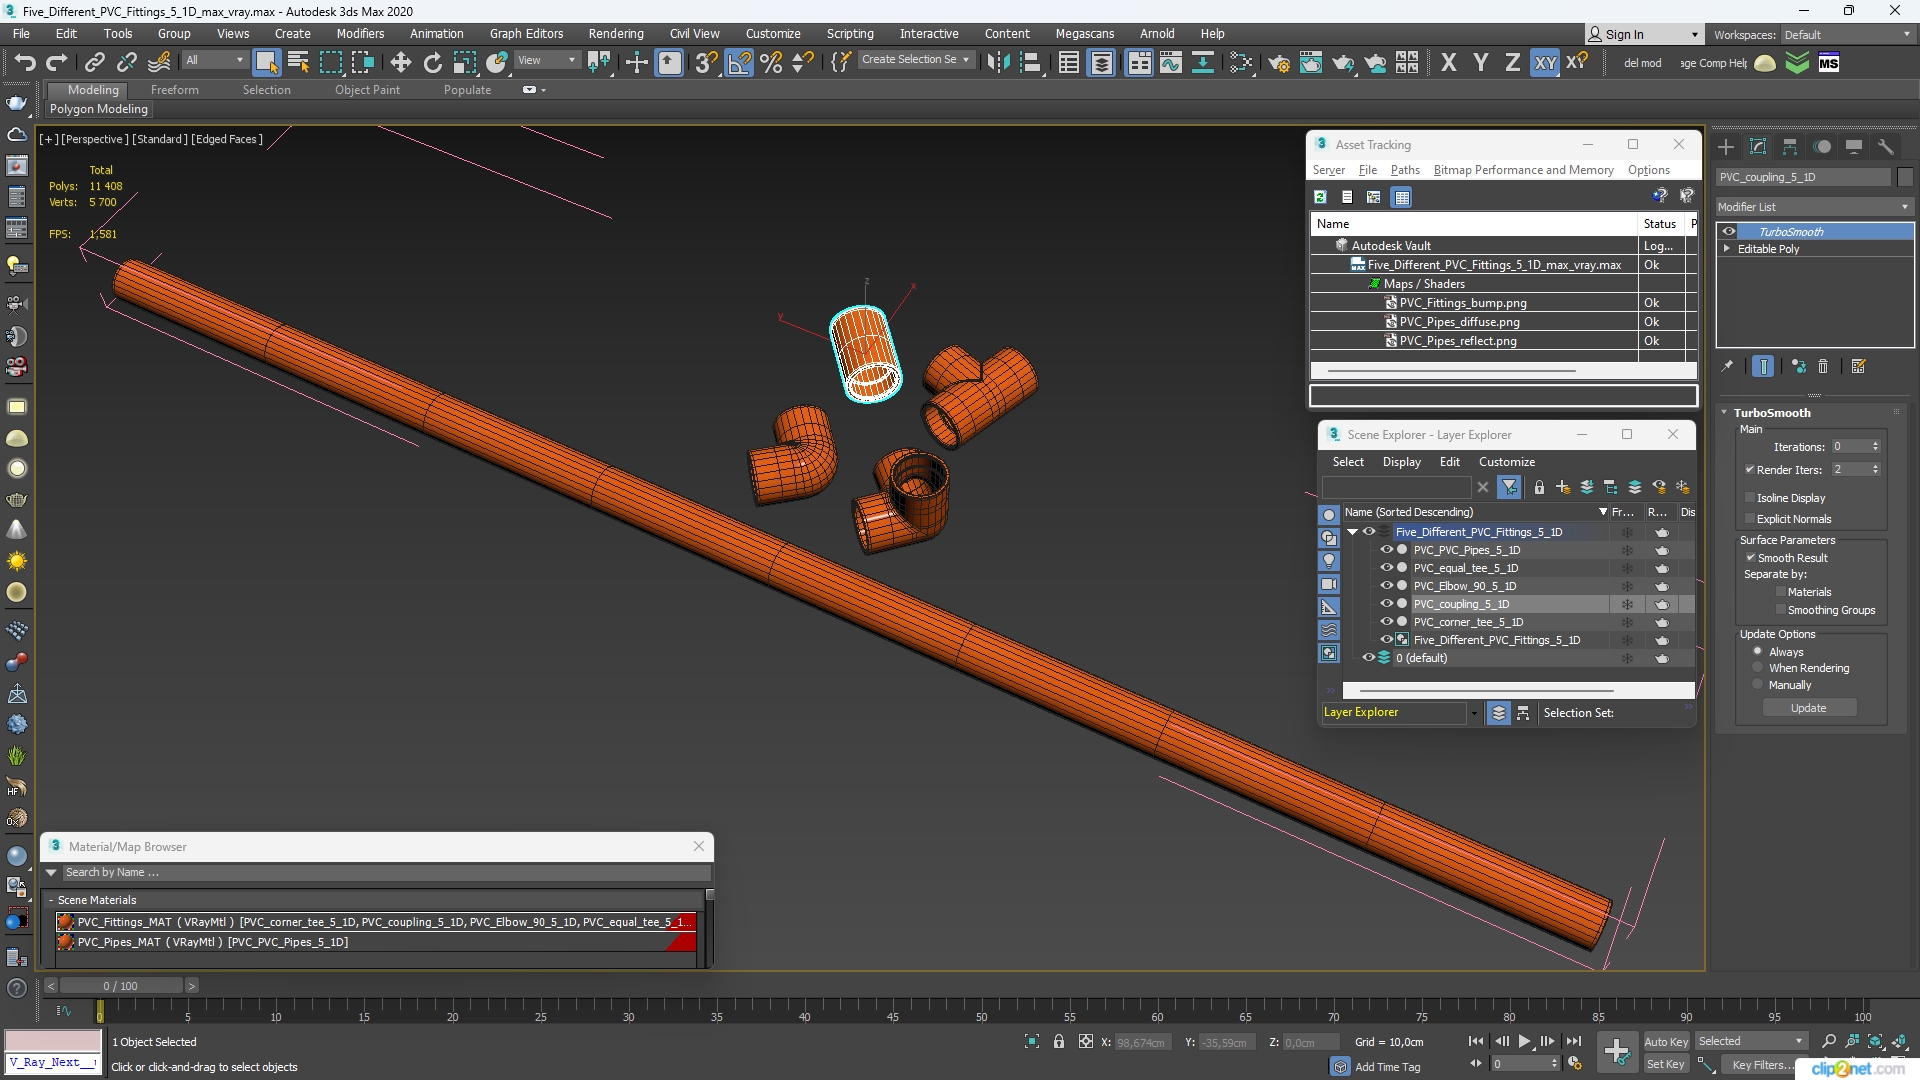1920x1080 pixels.
Task: Open the Workspaces Default dropdown
Action: click(x=1846, y=34)
